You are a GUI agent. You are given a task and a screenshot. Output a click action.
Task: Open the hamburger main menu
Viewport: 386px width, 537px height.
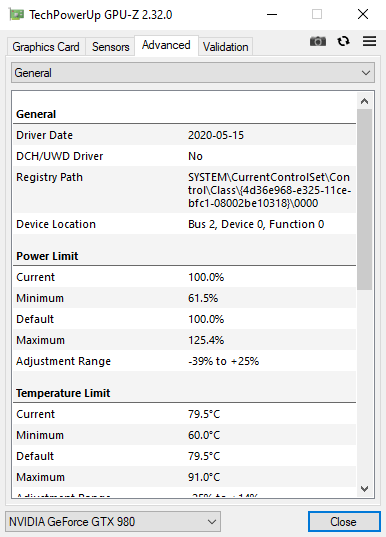tap(369, 41)
